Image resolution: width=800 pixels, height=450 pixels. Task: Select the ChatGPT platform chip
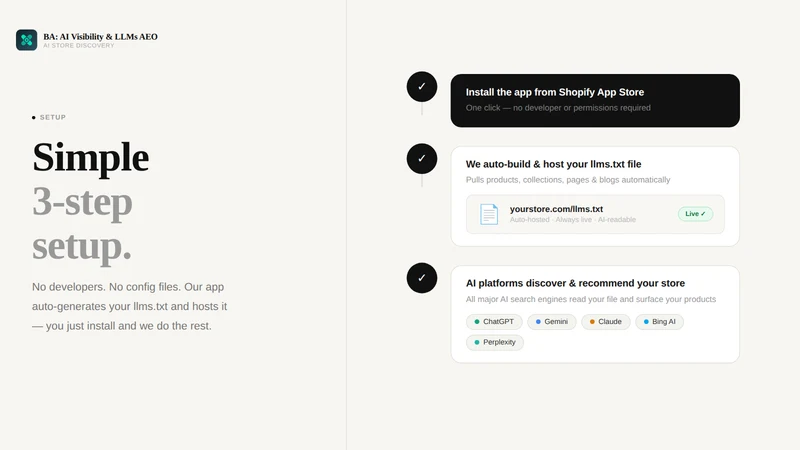[x=494, y=321]
